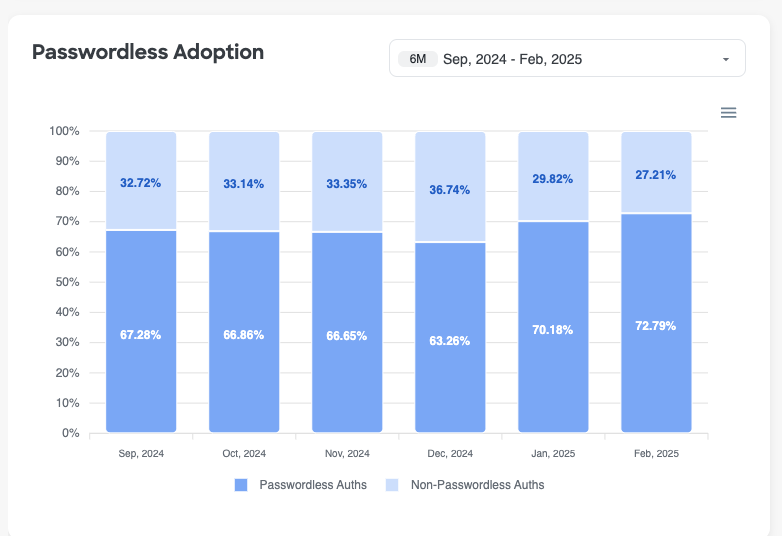The width and height of the screenshot is (782, 536).
Task: Click the Nov 2024 passwordless bar 66.65%
Action: pyautogui.click(x=347, y=333)
